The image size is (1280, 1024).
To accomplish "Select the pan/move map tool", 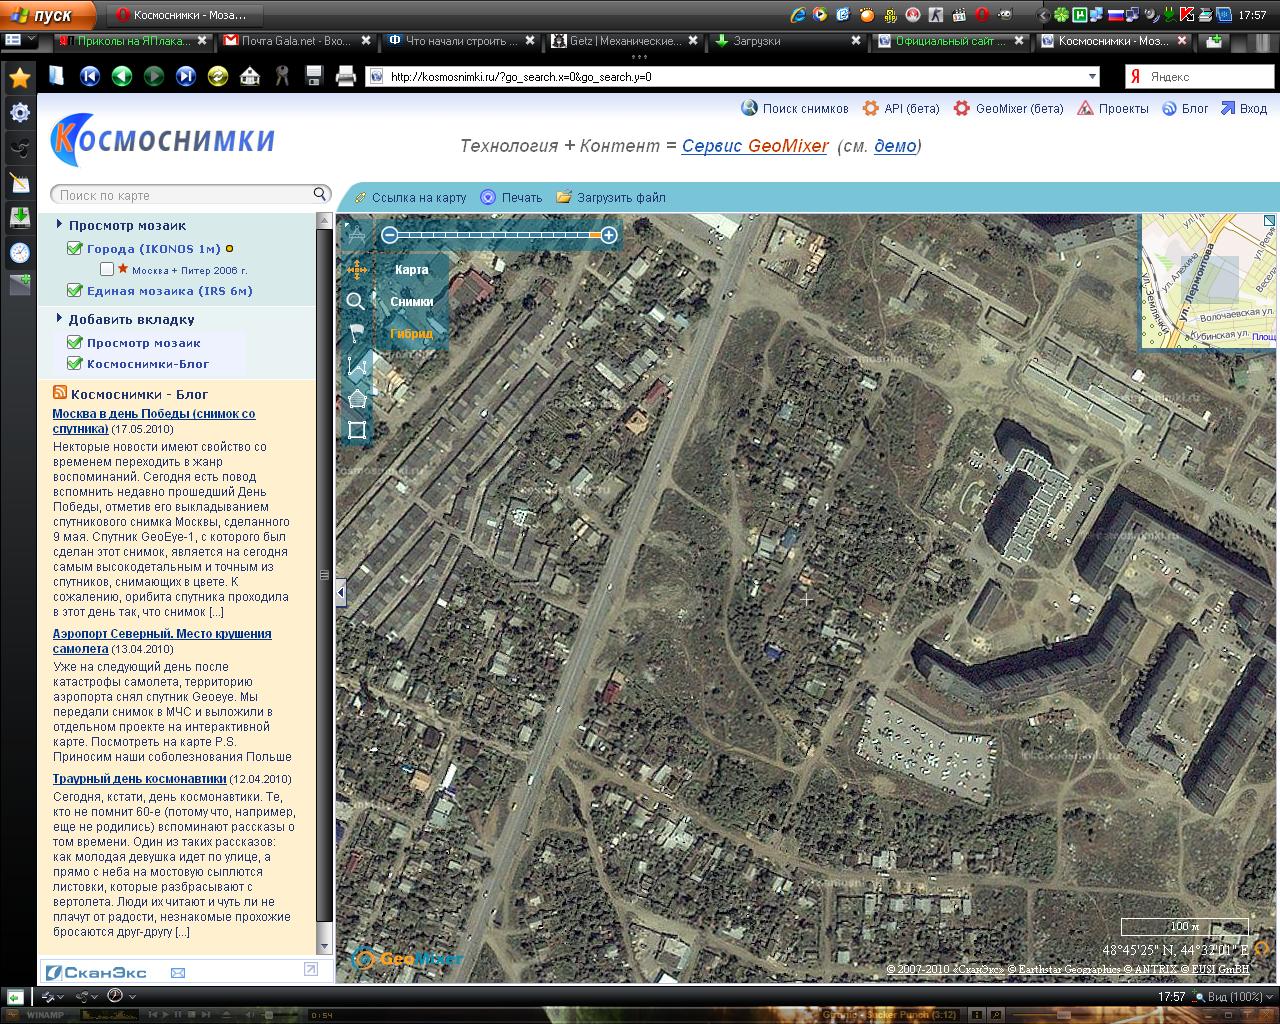I will (356, 268).
